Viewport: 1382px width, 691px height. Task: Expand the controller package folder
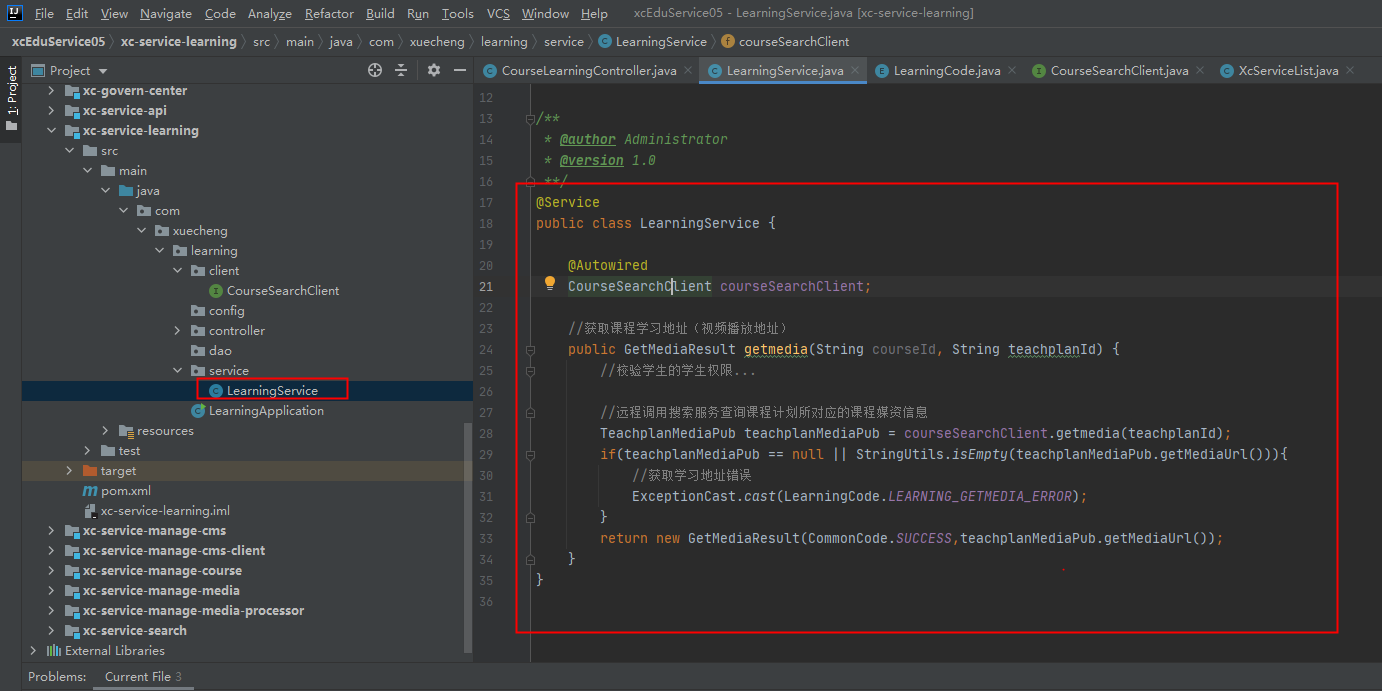click(178, 331)
